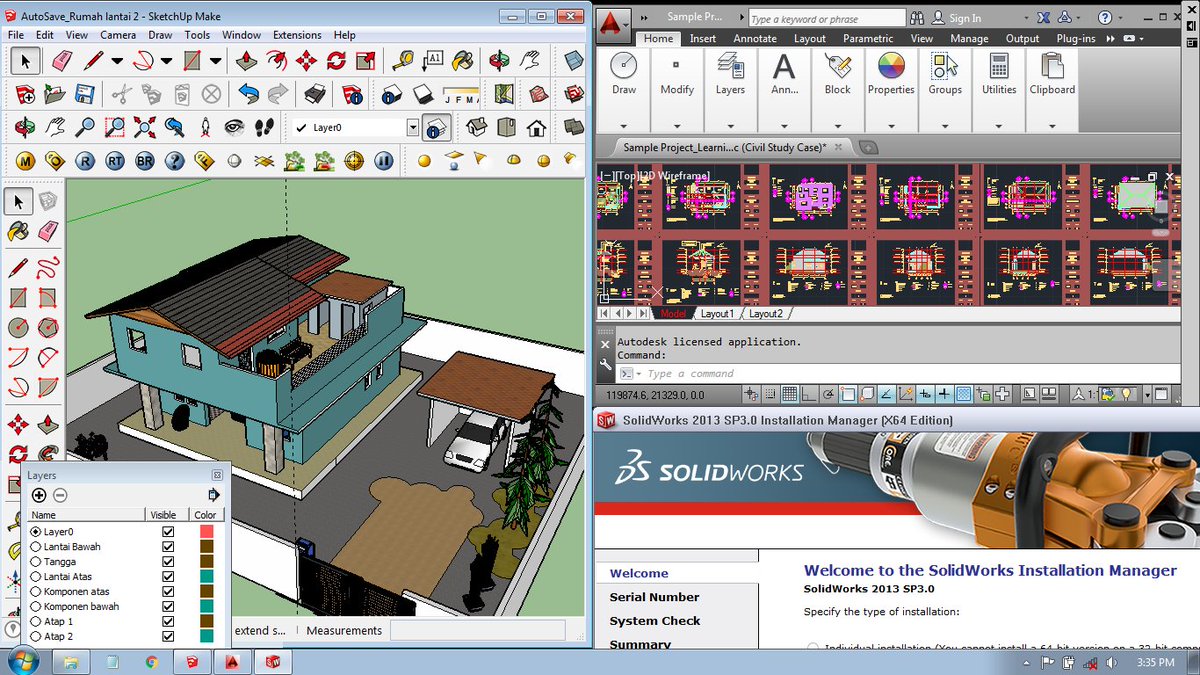Pick the Push/Pull tool in SketchUp's top toolbar

[246, 61]
